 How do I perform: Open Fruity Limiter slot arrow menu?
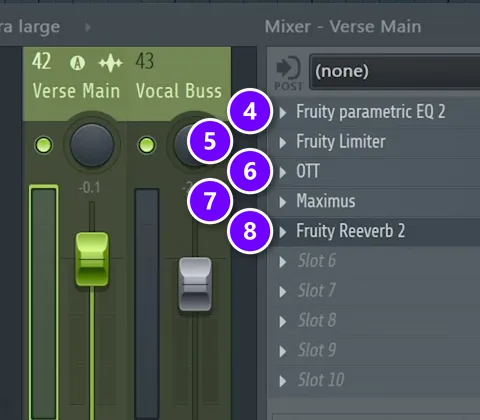point(283,143)
